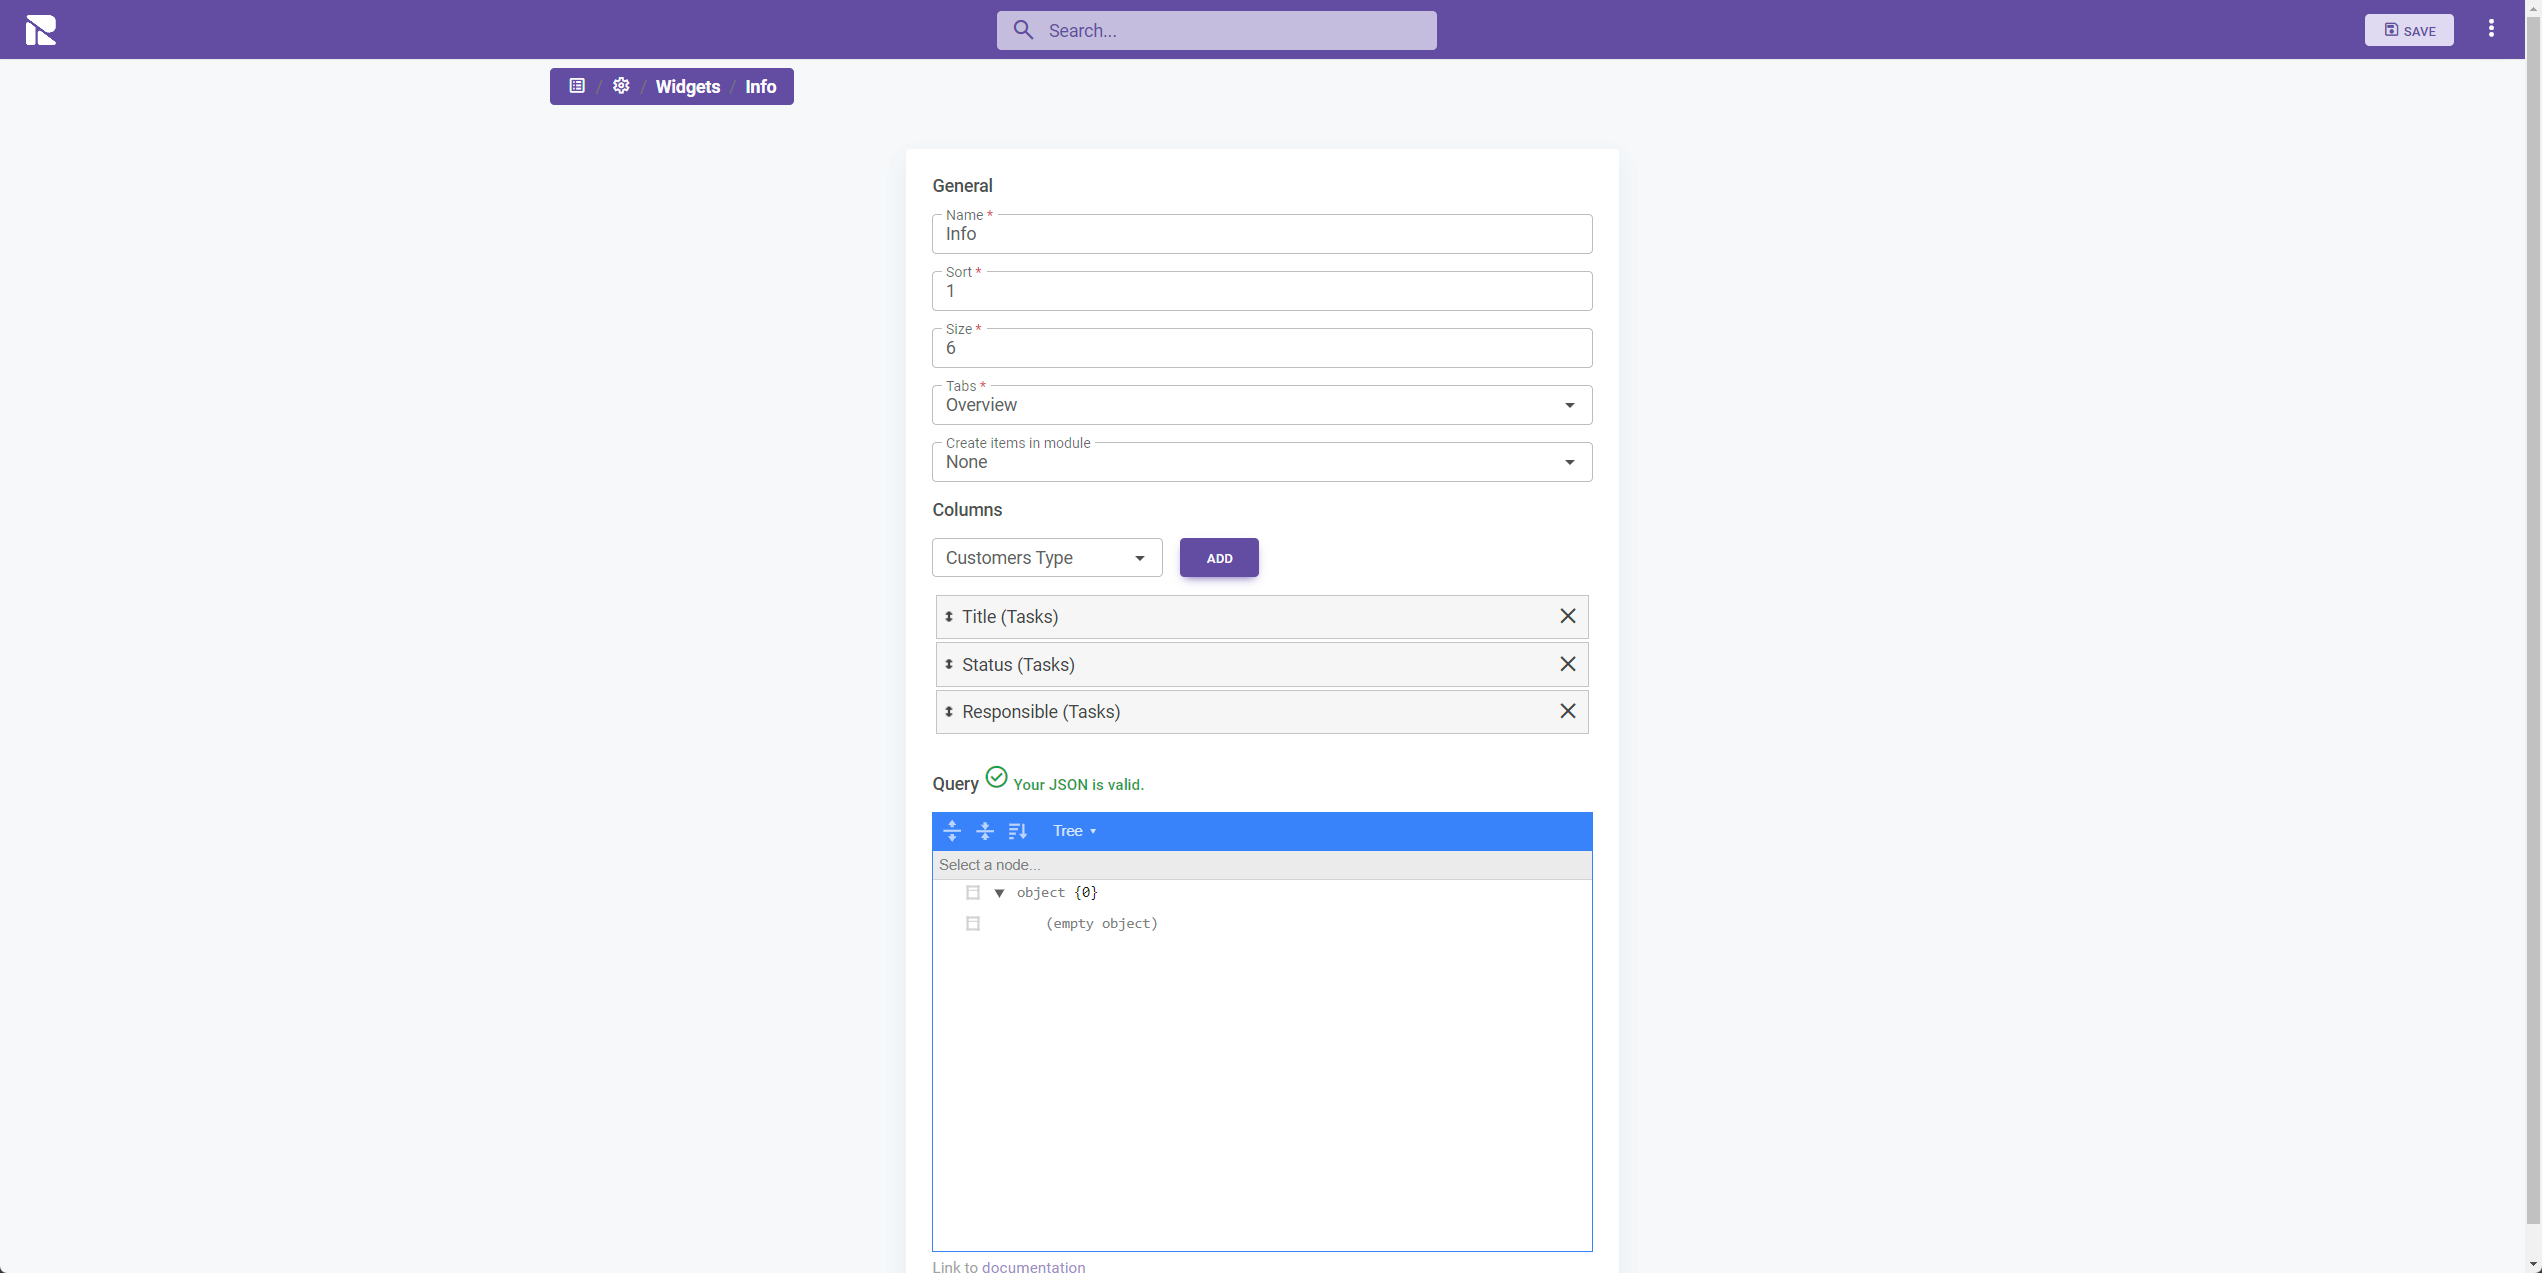This screenshot has width=2542, height=1273.
Task: Expand all fields in the JSON editor
Action: 952,831
